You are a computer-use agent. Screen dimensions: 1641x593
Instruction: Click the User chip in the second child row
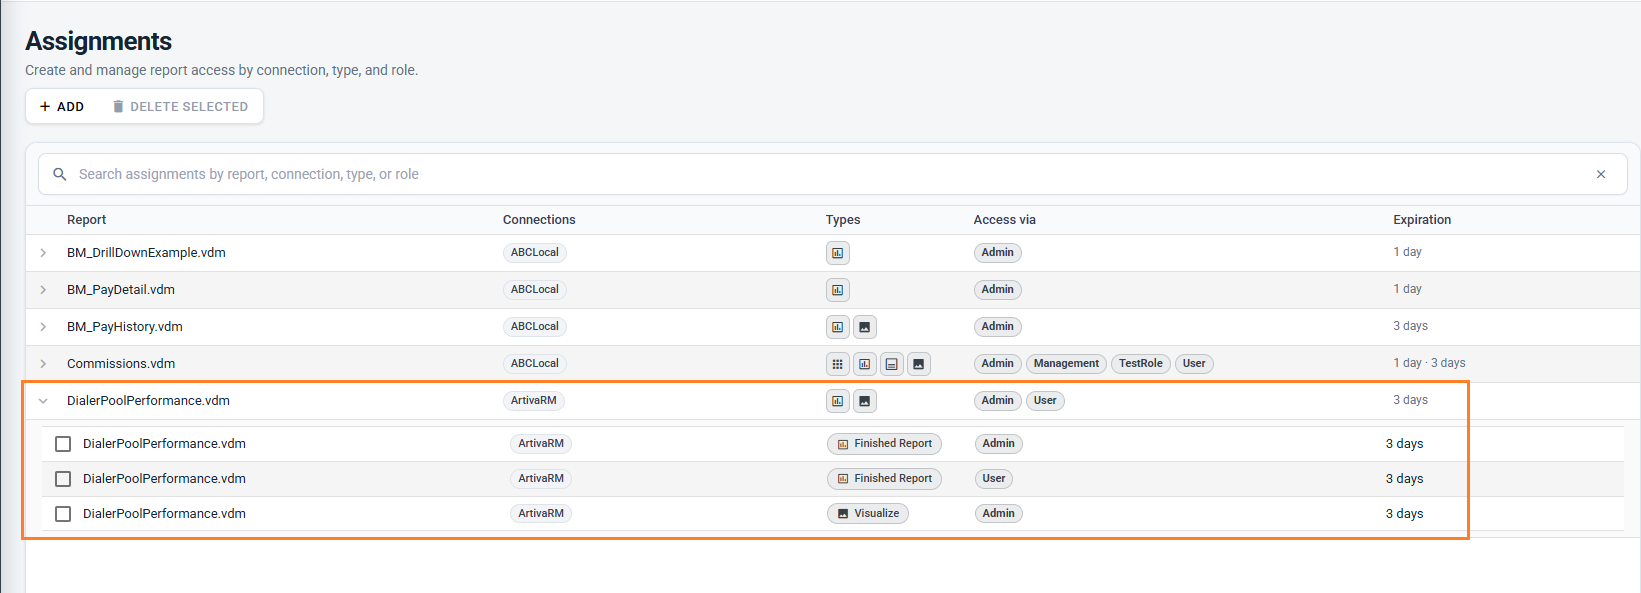coord(994,479)
